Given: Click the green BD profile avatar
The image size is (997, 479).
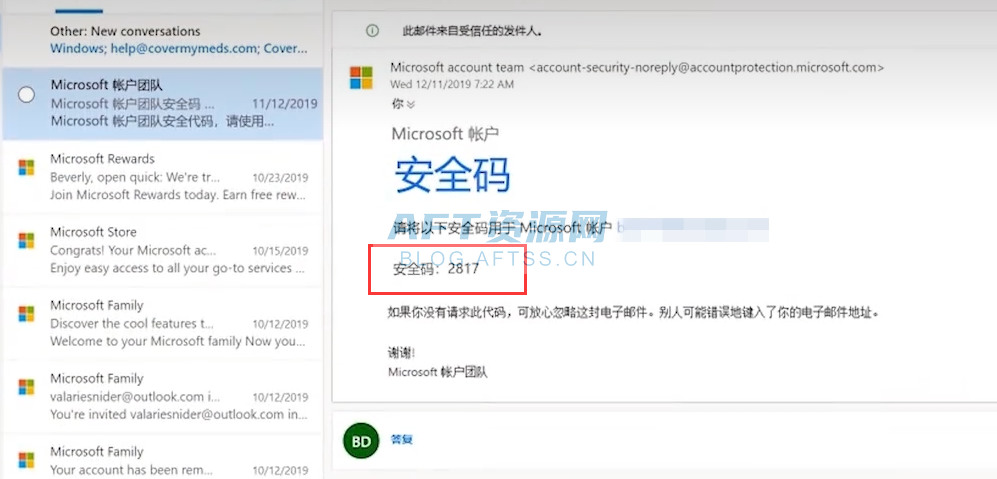Looking at the screenshot, I should coord(361,441).
